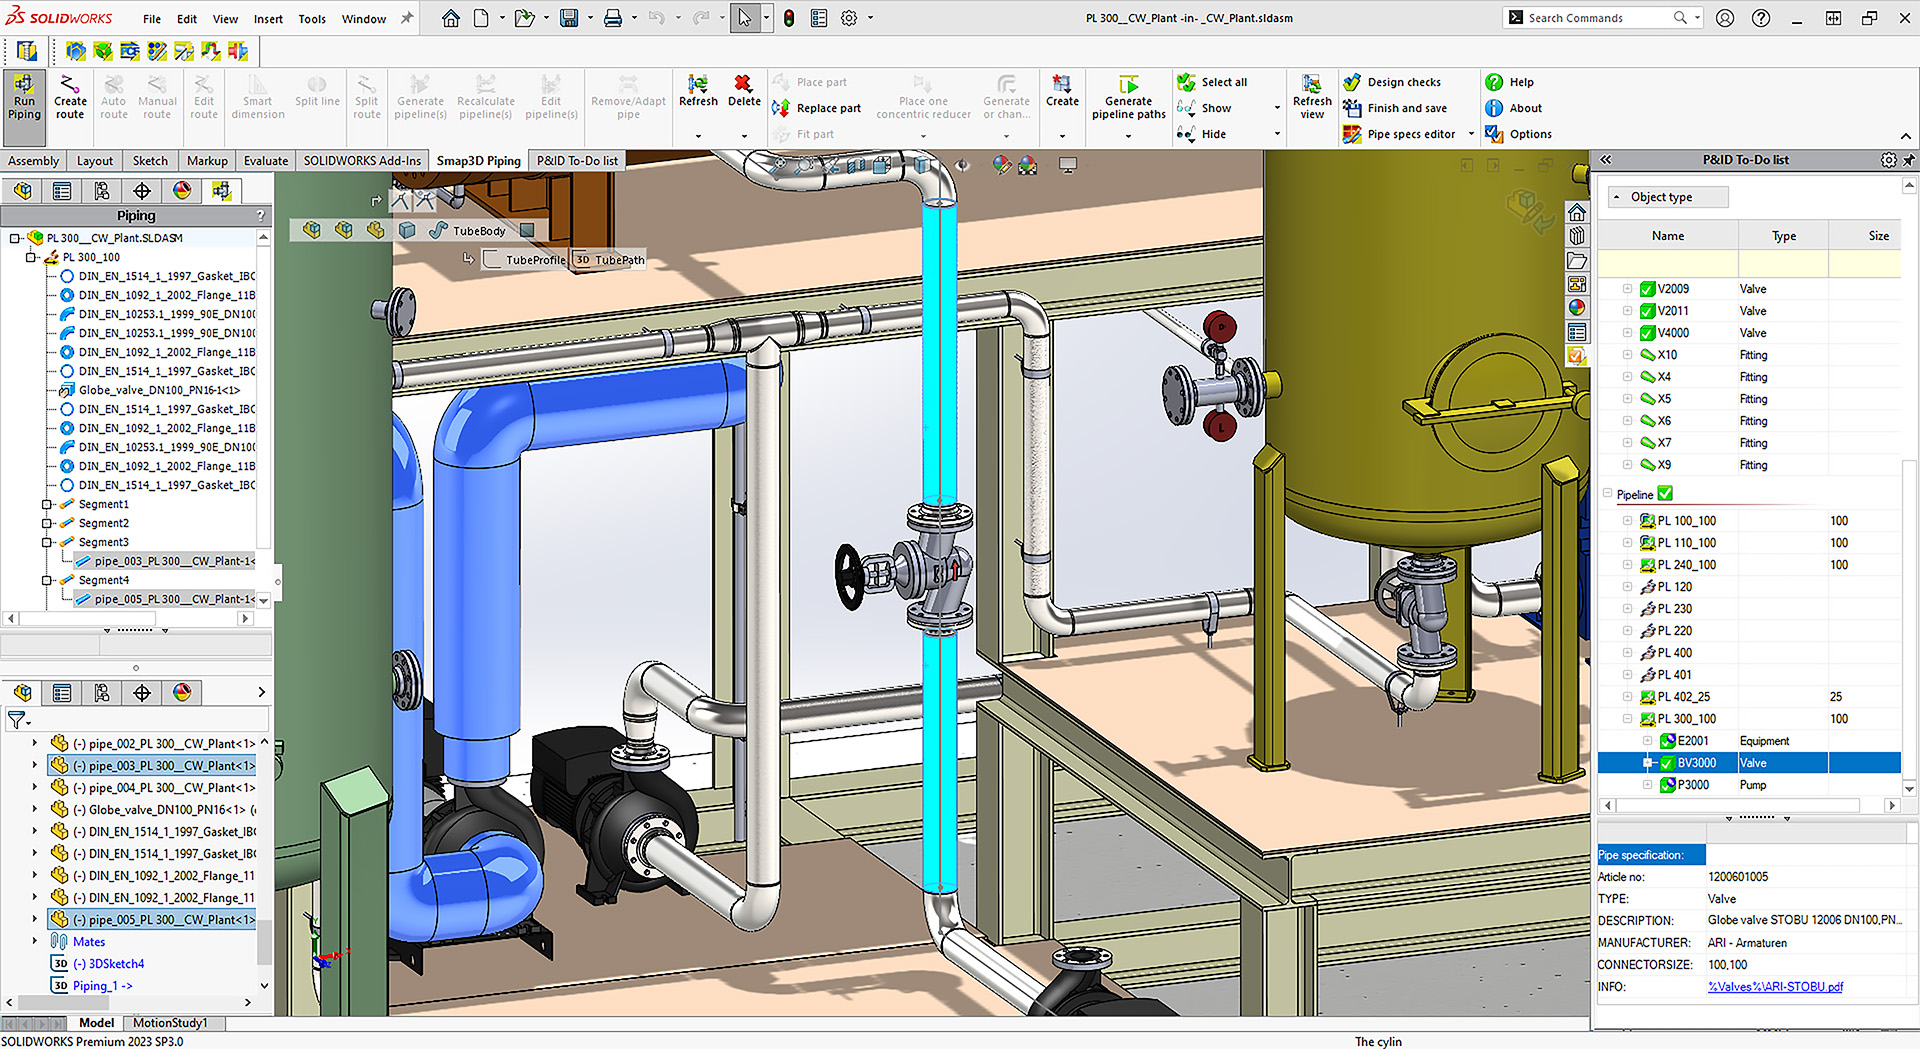The image size is (1920, 1049).
Task: Open the user account icon
Action: (x=1725, y=18)
